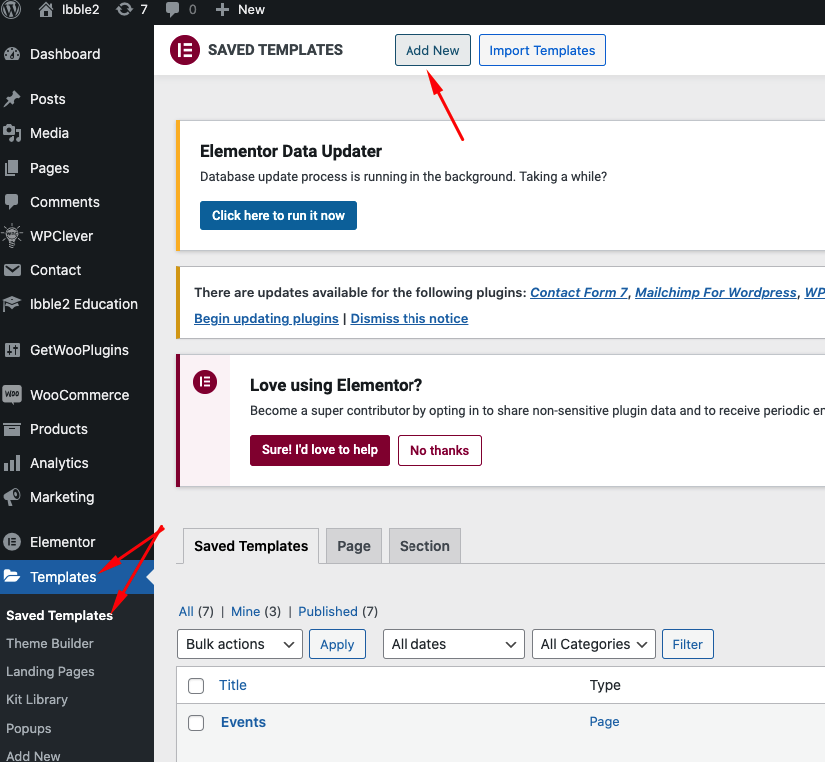
Task: Check the Events template row checkbox
Action: coord(196,723)
